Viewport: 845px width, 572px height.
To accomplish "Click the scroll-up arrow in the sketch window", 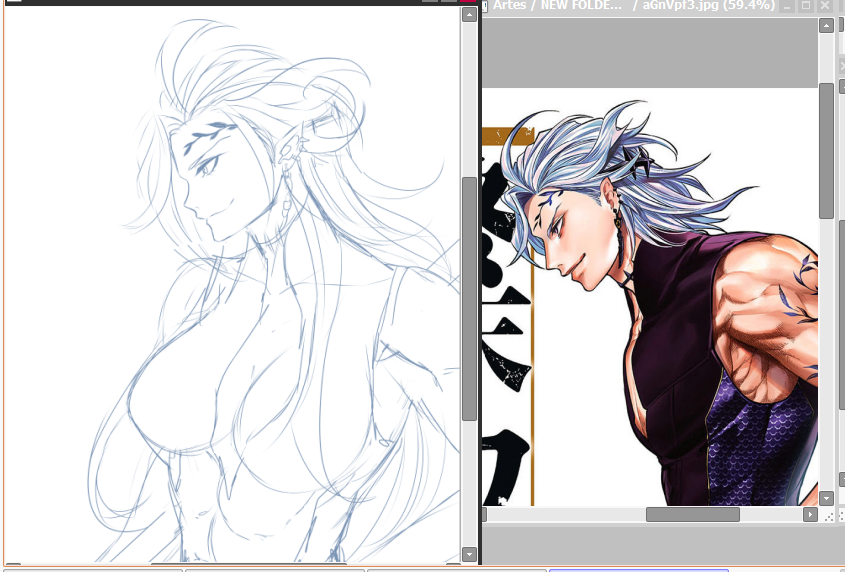I will coord(469,15).
